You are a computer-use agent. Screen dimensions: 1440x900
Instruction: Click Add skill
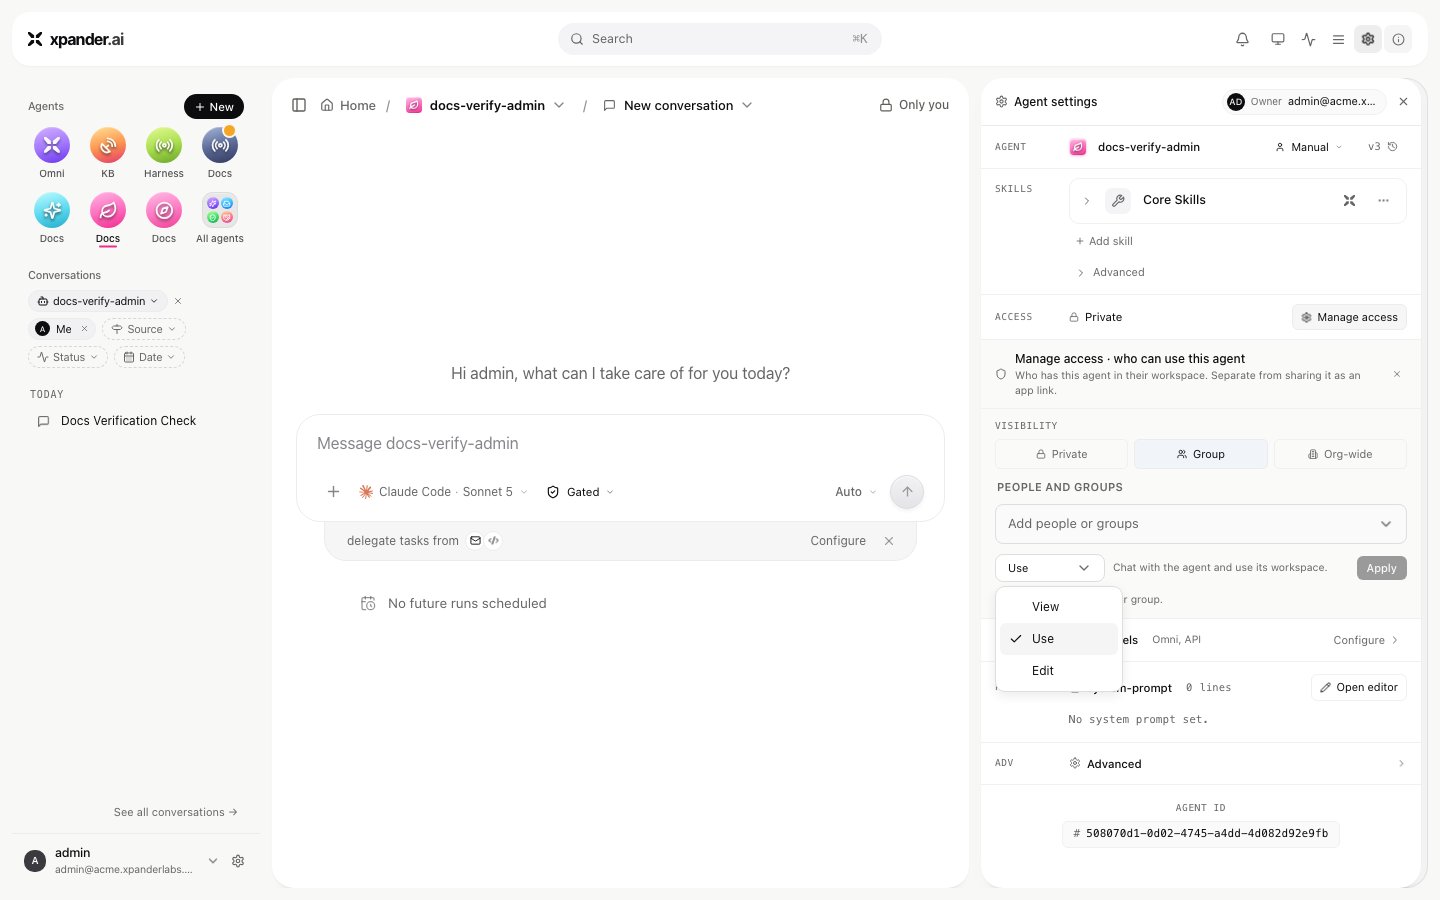(x=1104, y=241)
